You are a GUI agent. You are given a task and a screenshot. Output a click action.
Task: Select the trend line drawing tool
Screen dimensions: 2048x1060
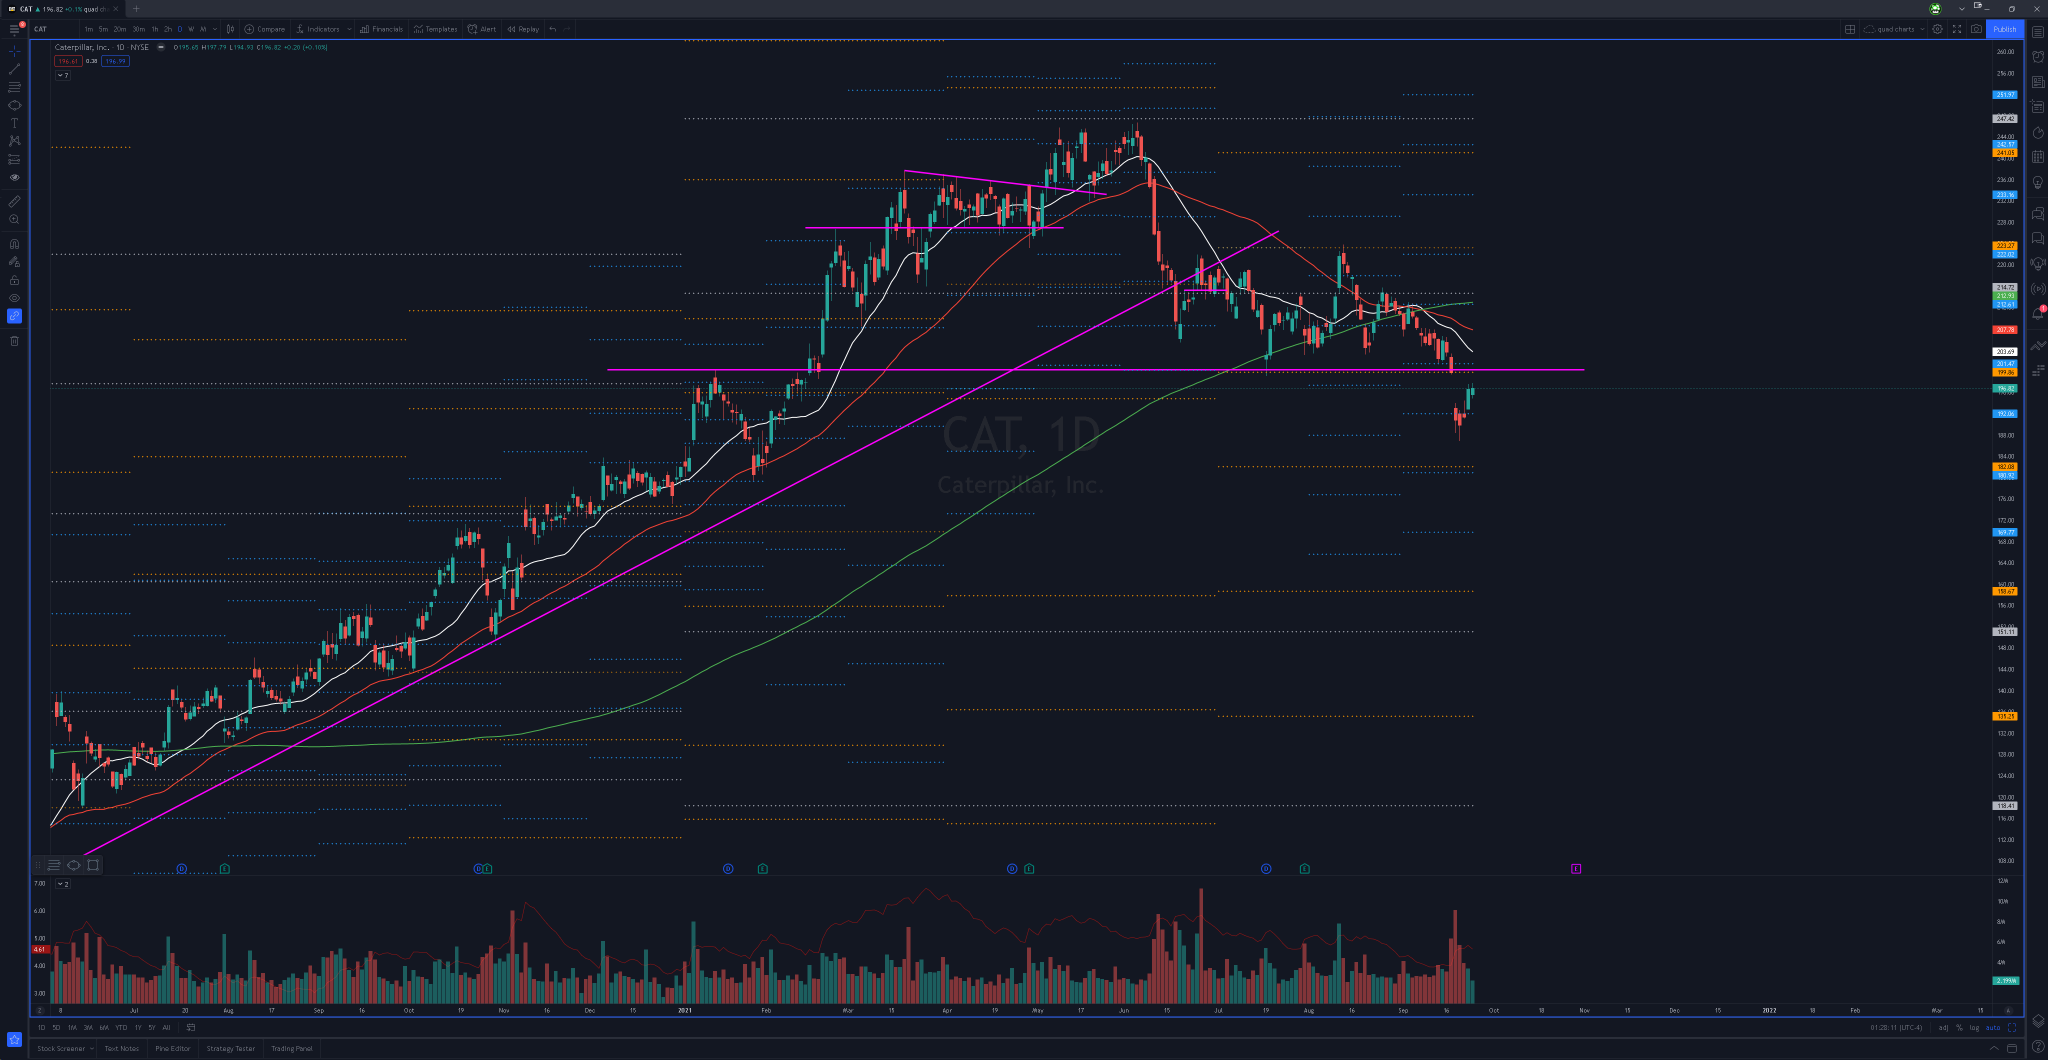coord(14,69)
